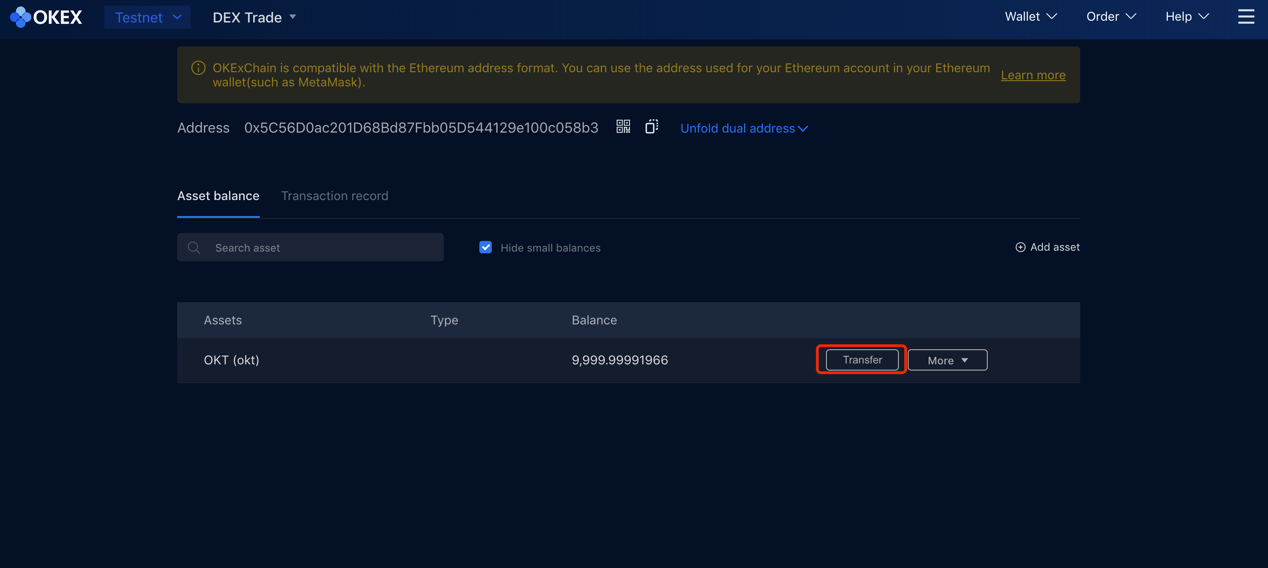
Task: Click Transfer button for OKT
Action: 862,360
